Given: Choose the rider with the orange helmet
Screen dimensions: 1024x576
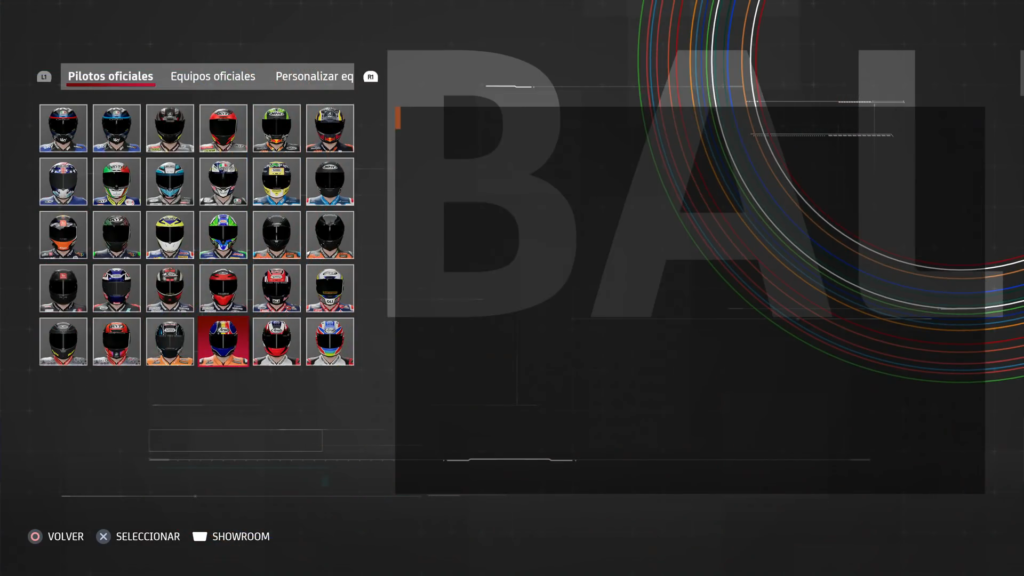Looking at the screenshot, I should click(64, 235).
